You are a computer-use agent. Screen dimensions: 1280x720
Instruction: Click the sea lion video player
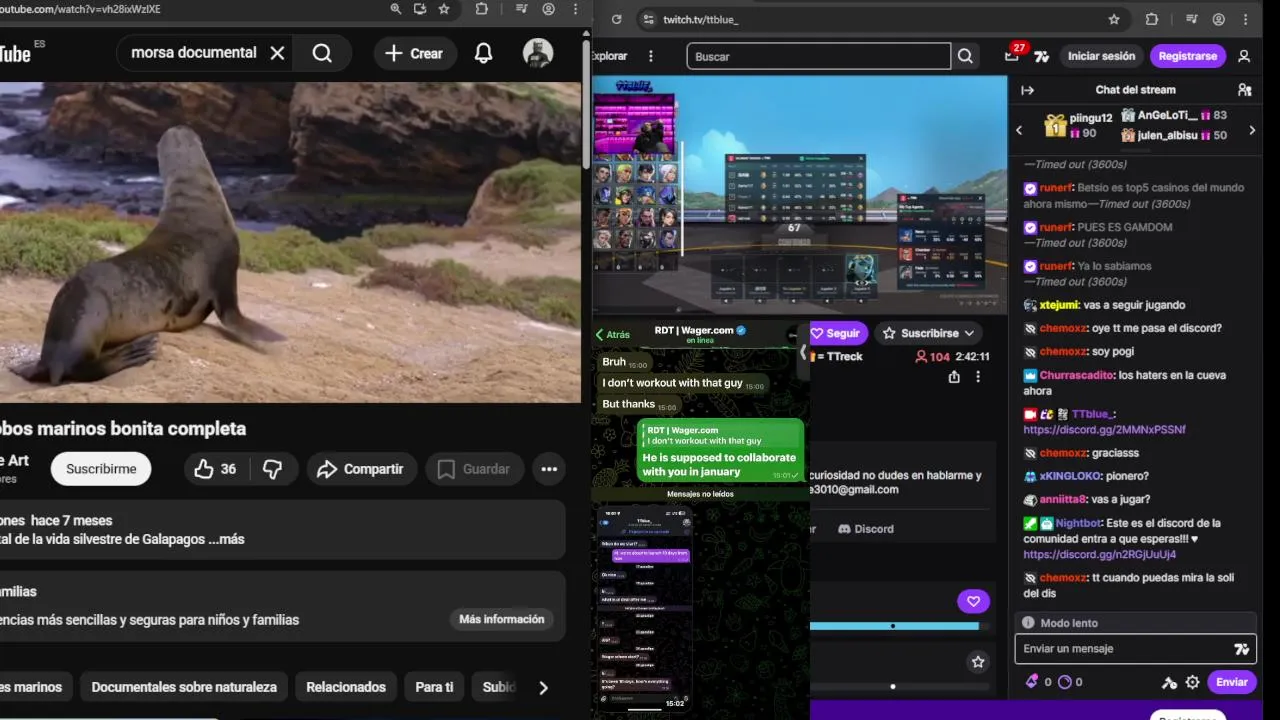click(x=290, y=243)
